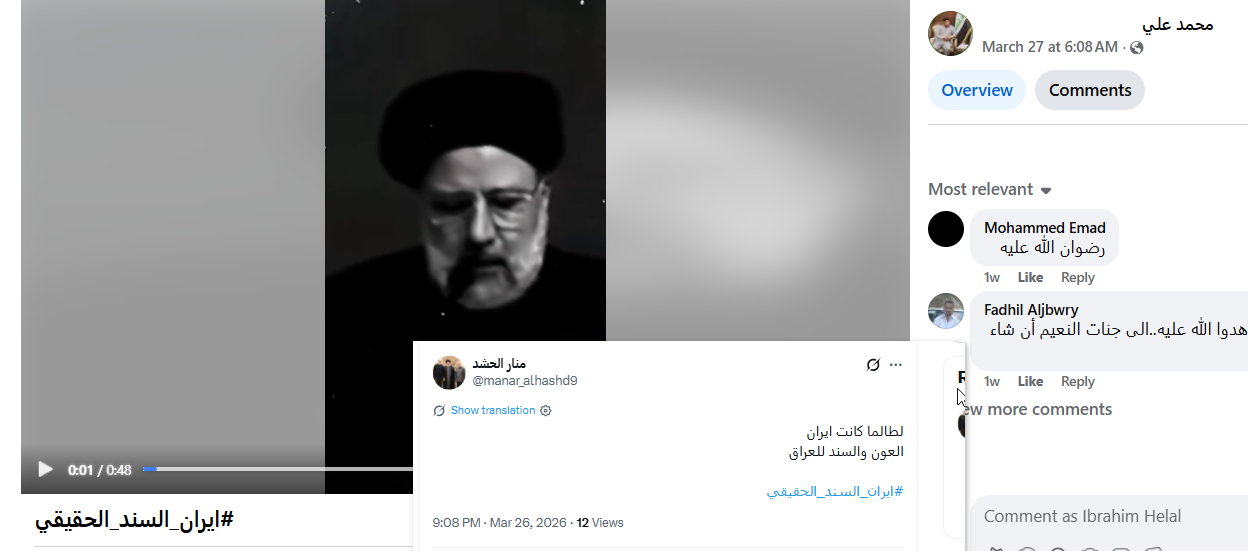Open the hashtag title below the video
1248x551 pixels.
pos(134,519)
